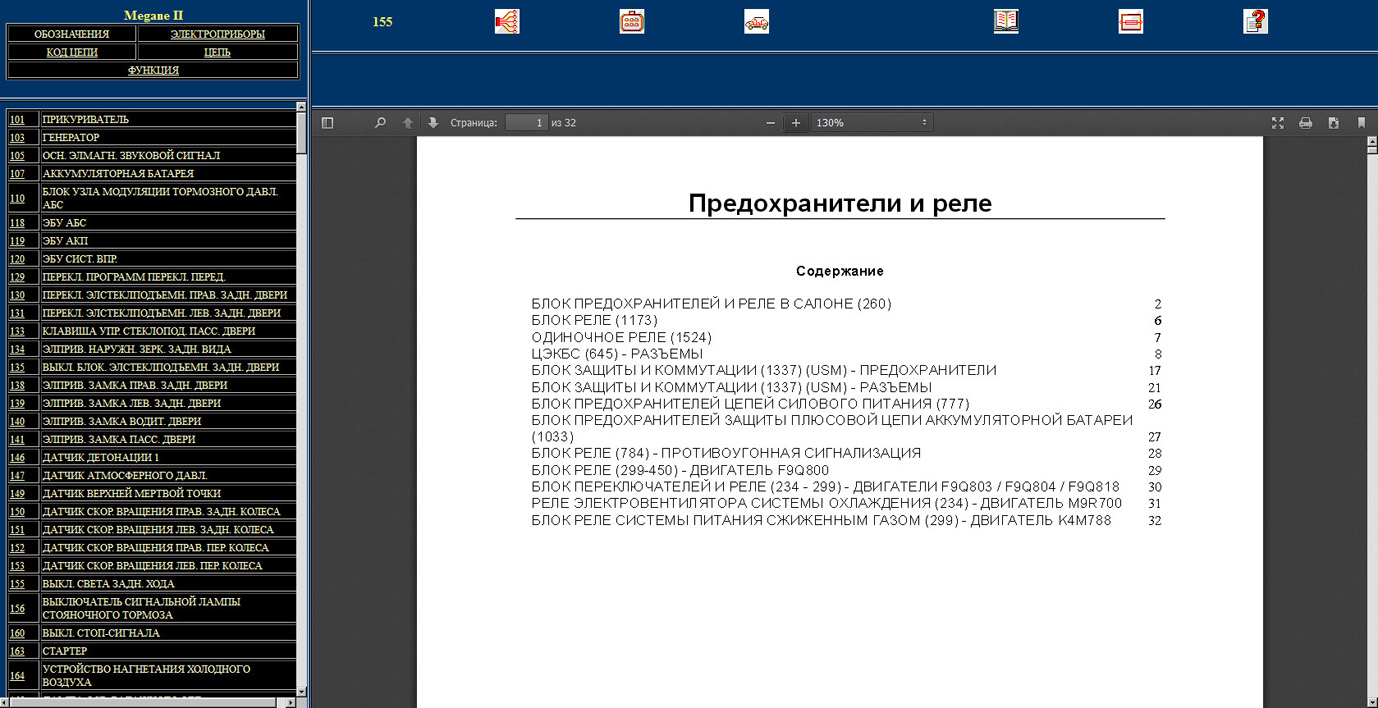Zoom out using the minus button
The image size is (1378, 708).
click(770, 123)
